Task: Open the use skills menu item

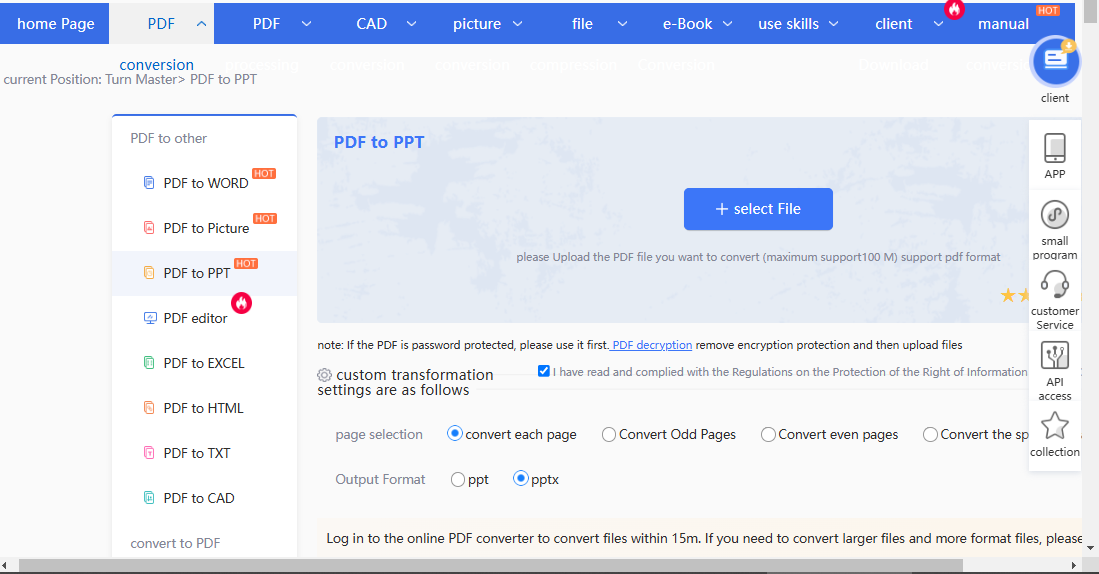Action: pyautogui.click(x=789, y=24)
